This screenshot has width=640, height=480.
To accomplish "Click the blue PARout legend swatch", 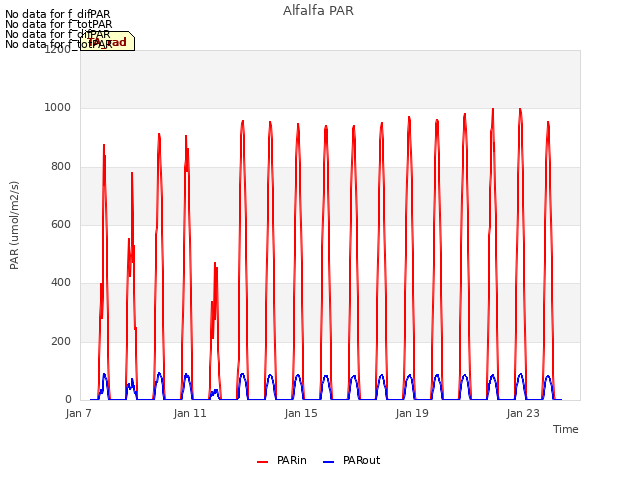I will coord(328,462).
